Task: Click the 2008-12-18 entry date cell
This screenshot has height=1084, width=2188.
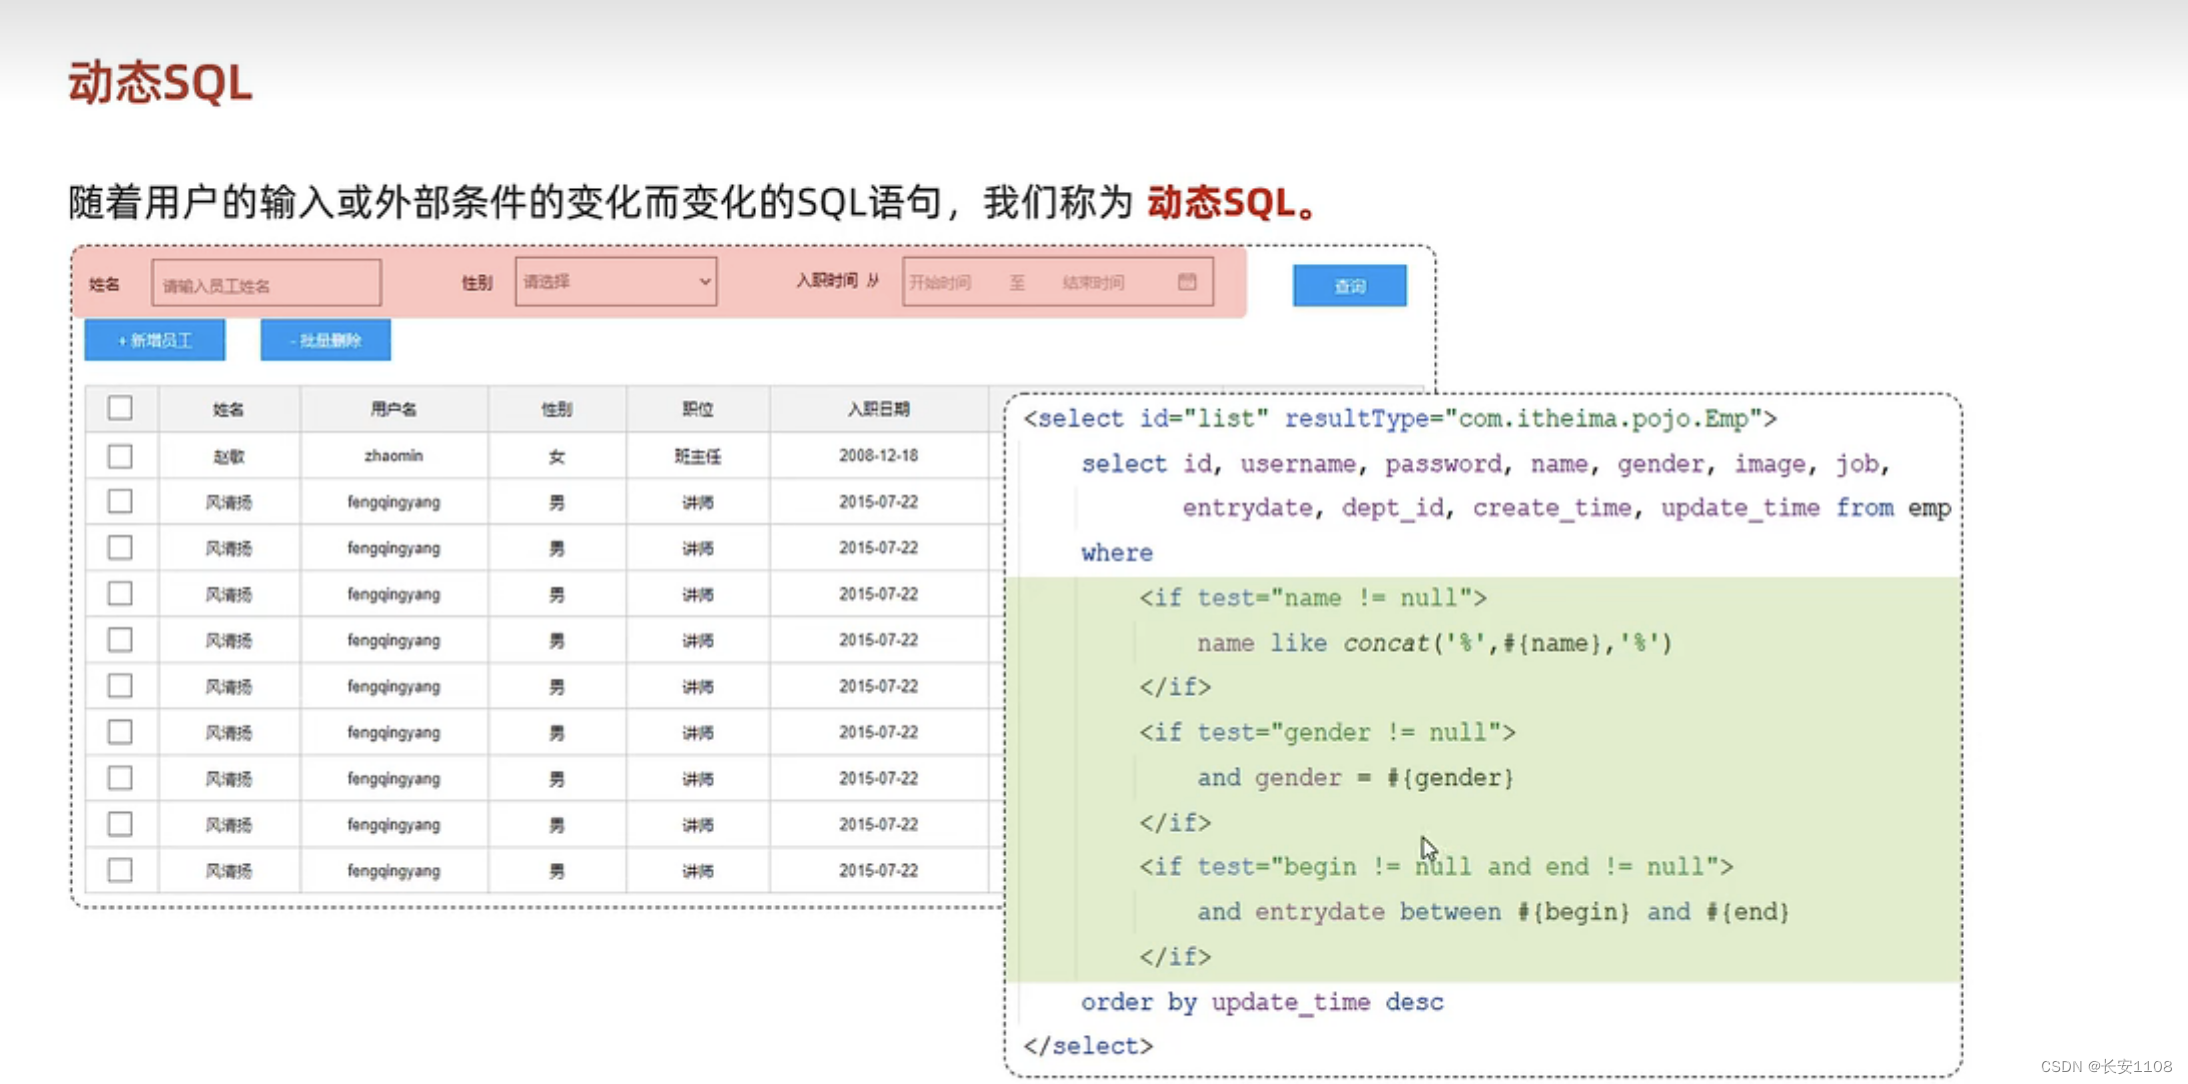Action: point(879,456)
